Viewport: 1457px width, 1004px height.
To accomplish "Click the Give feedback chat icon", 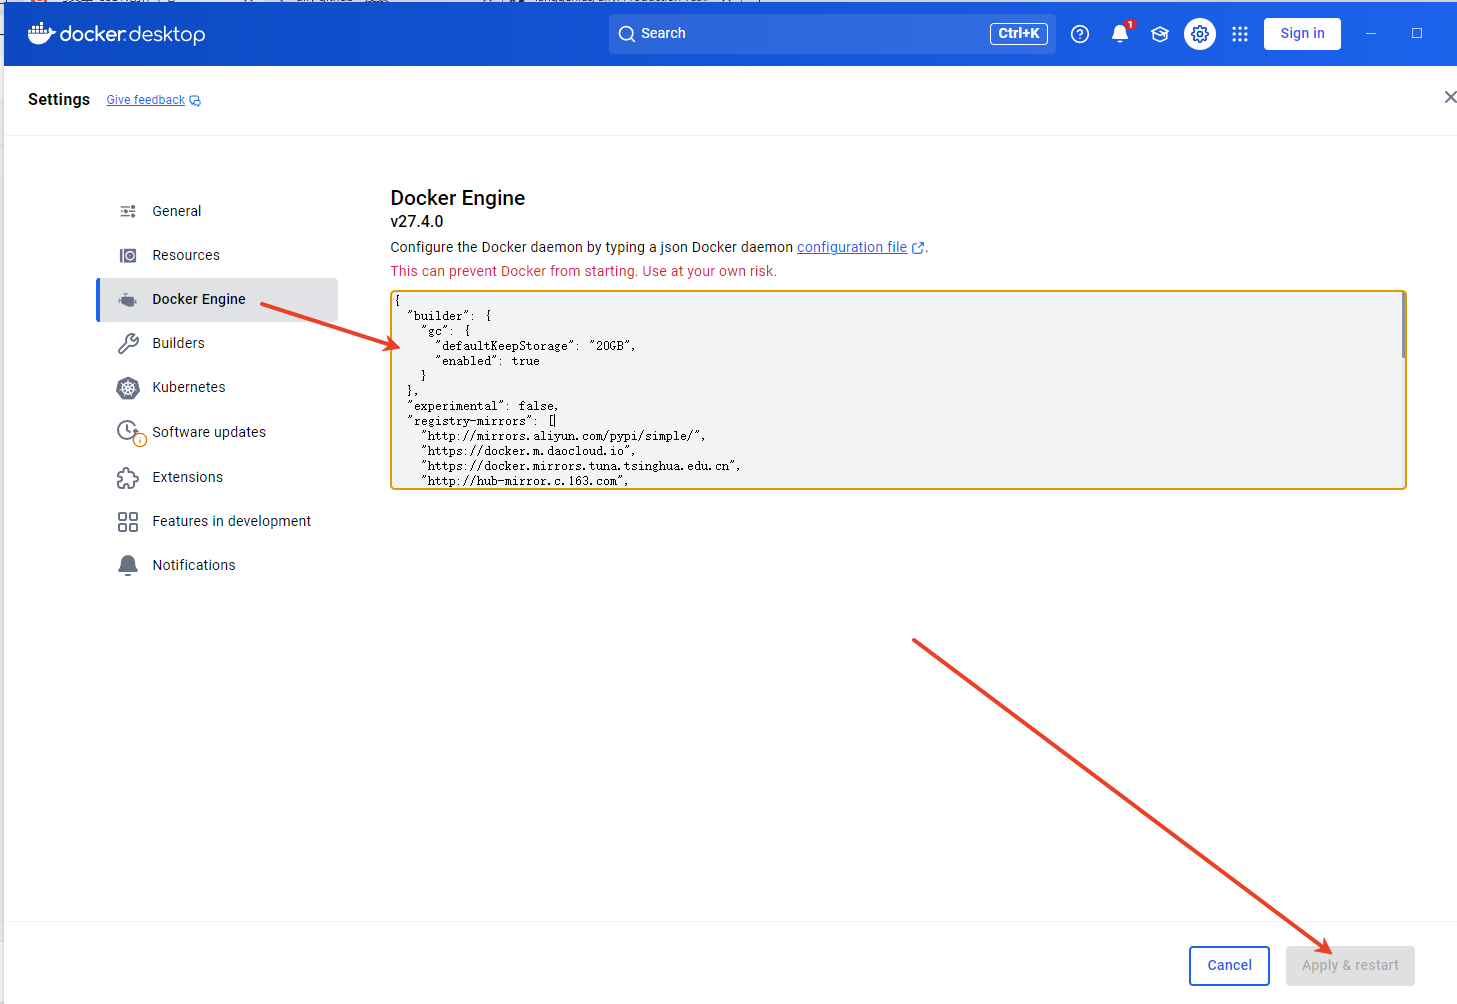I will (195, 101).
